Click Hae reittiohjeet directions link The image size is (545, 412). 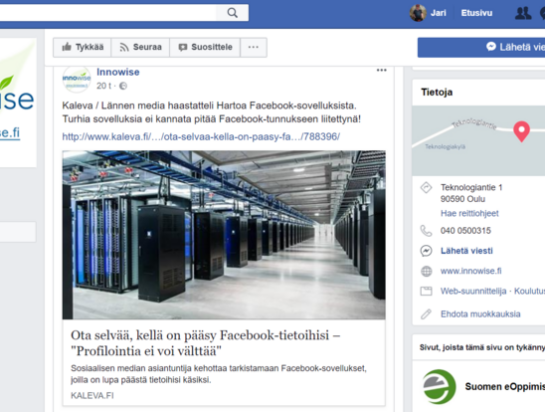pos(469,213)
